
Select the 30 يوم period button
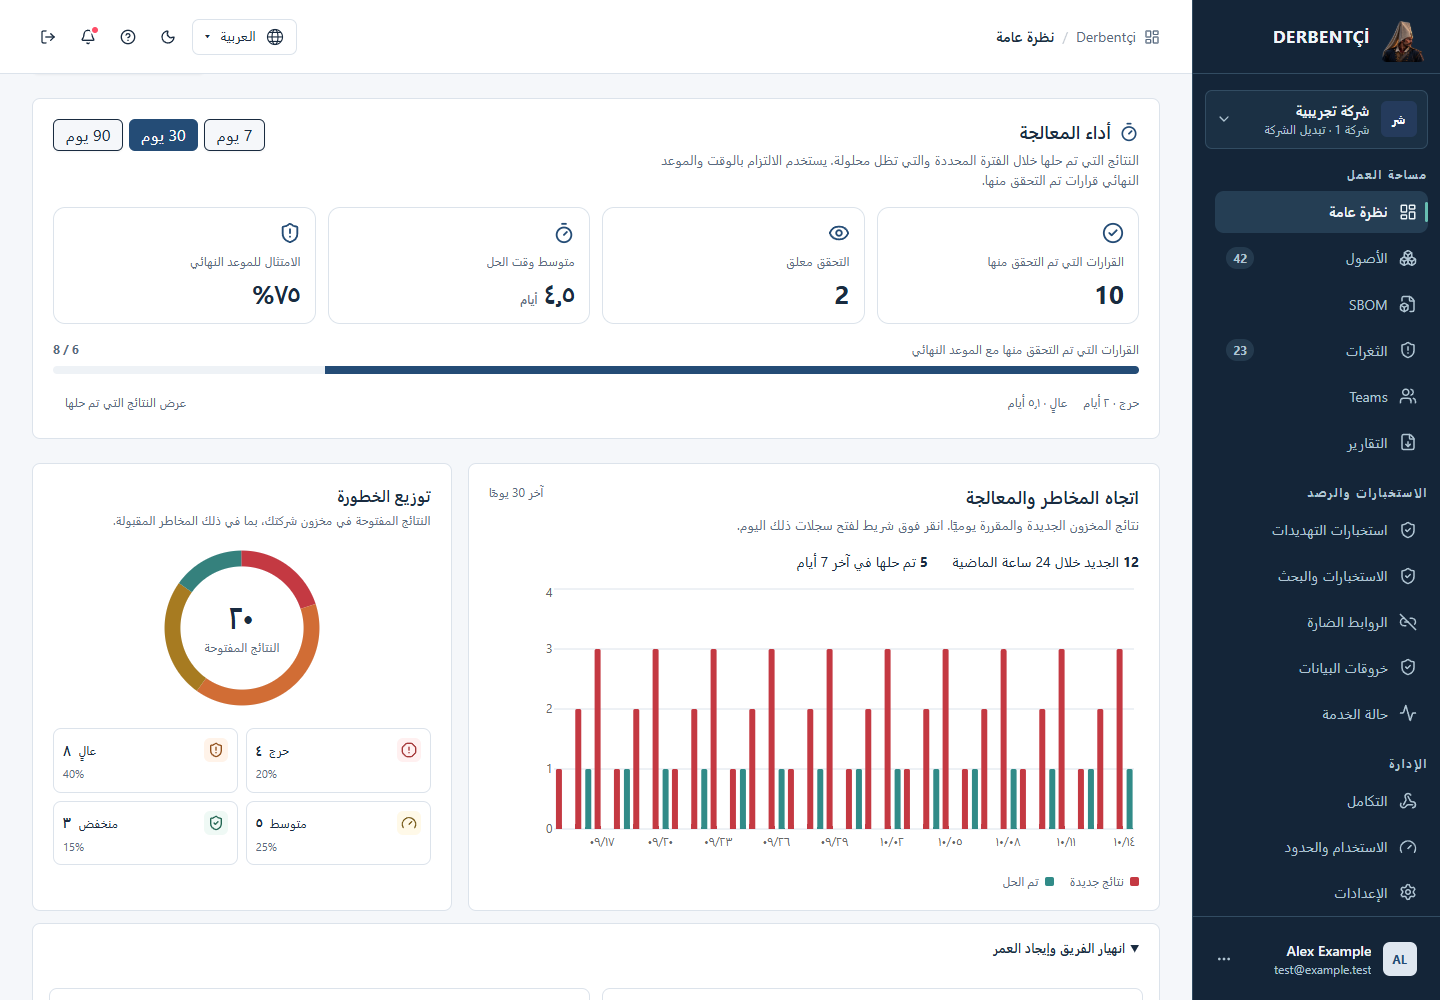(163, 135)
